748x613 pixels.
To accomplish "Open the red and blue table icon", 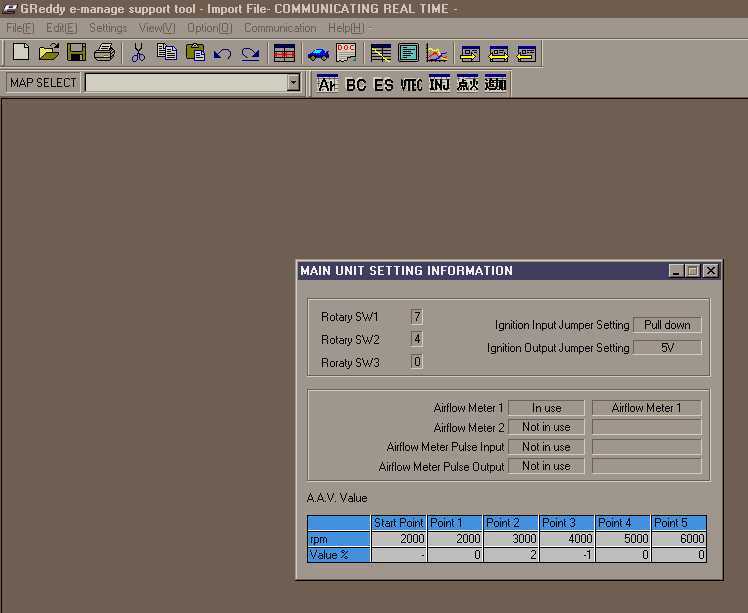I will pos(284,53).
